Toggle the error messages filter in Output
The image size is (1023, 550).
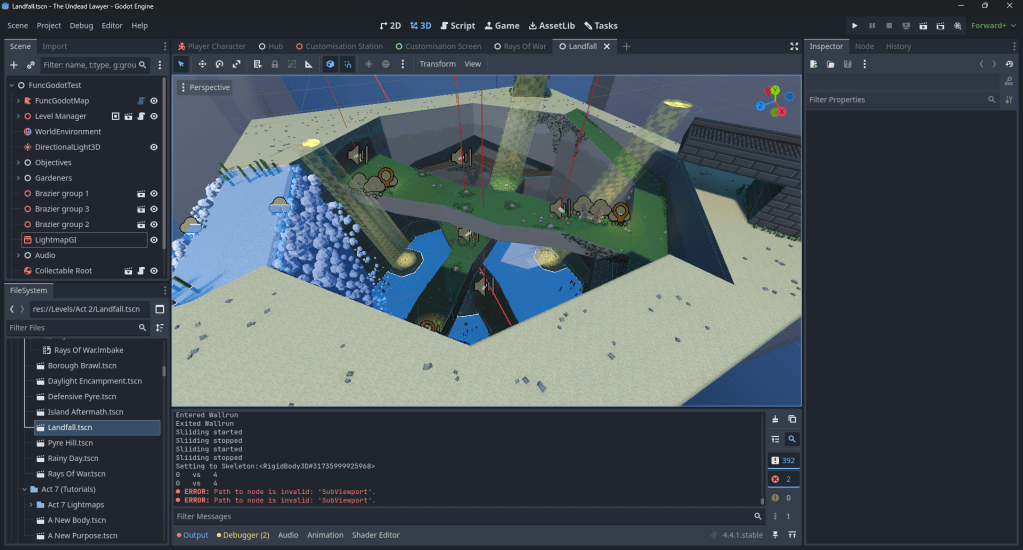pyautogui.click(x=783, y=479)
